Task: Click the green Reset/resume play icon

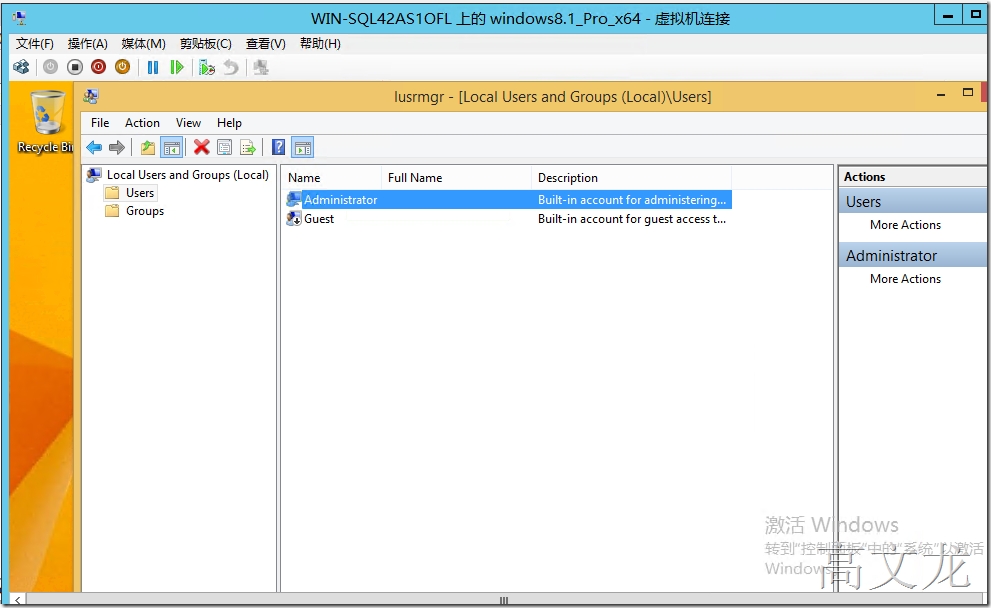Action: [x=177, y=67]
